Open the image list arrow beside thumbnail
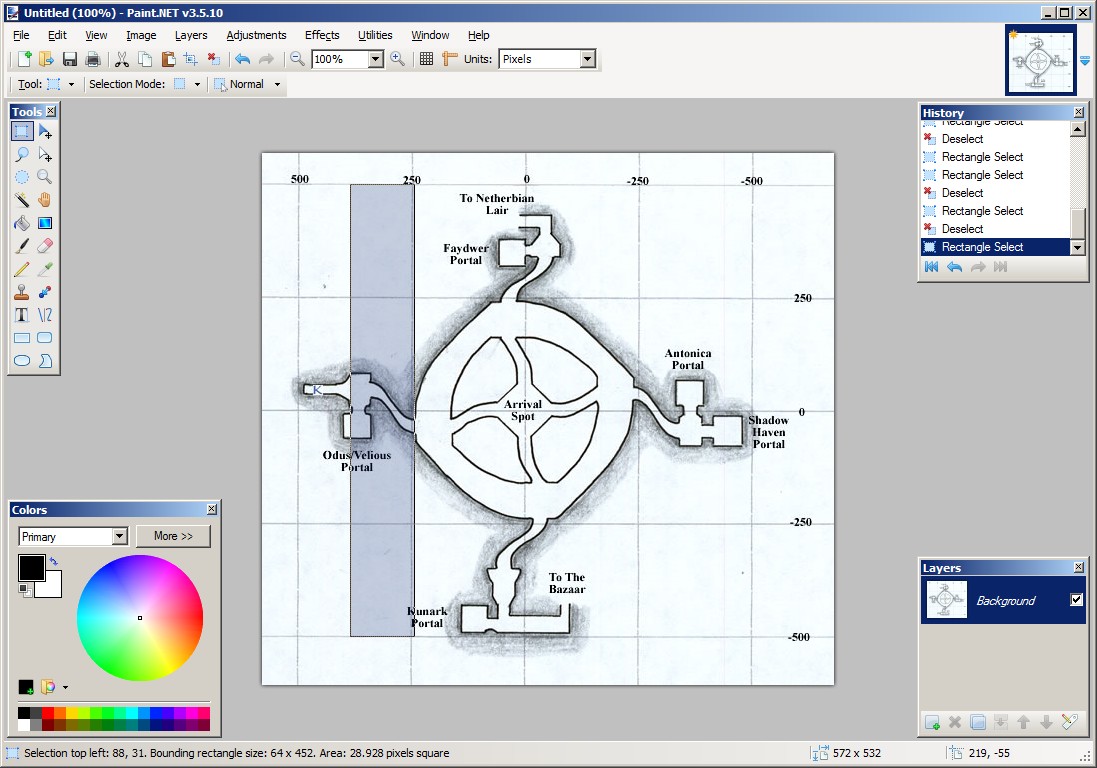Image resolution: width=1097 pixels, height=768 pixels. coord(1084,62)
